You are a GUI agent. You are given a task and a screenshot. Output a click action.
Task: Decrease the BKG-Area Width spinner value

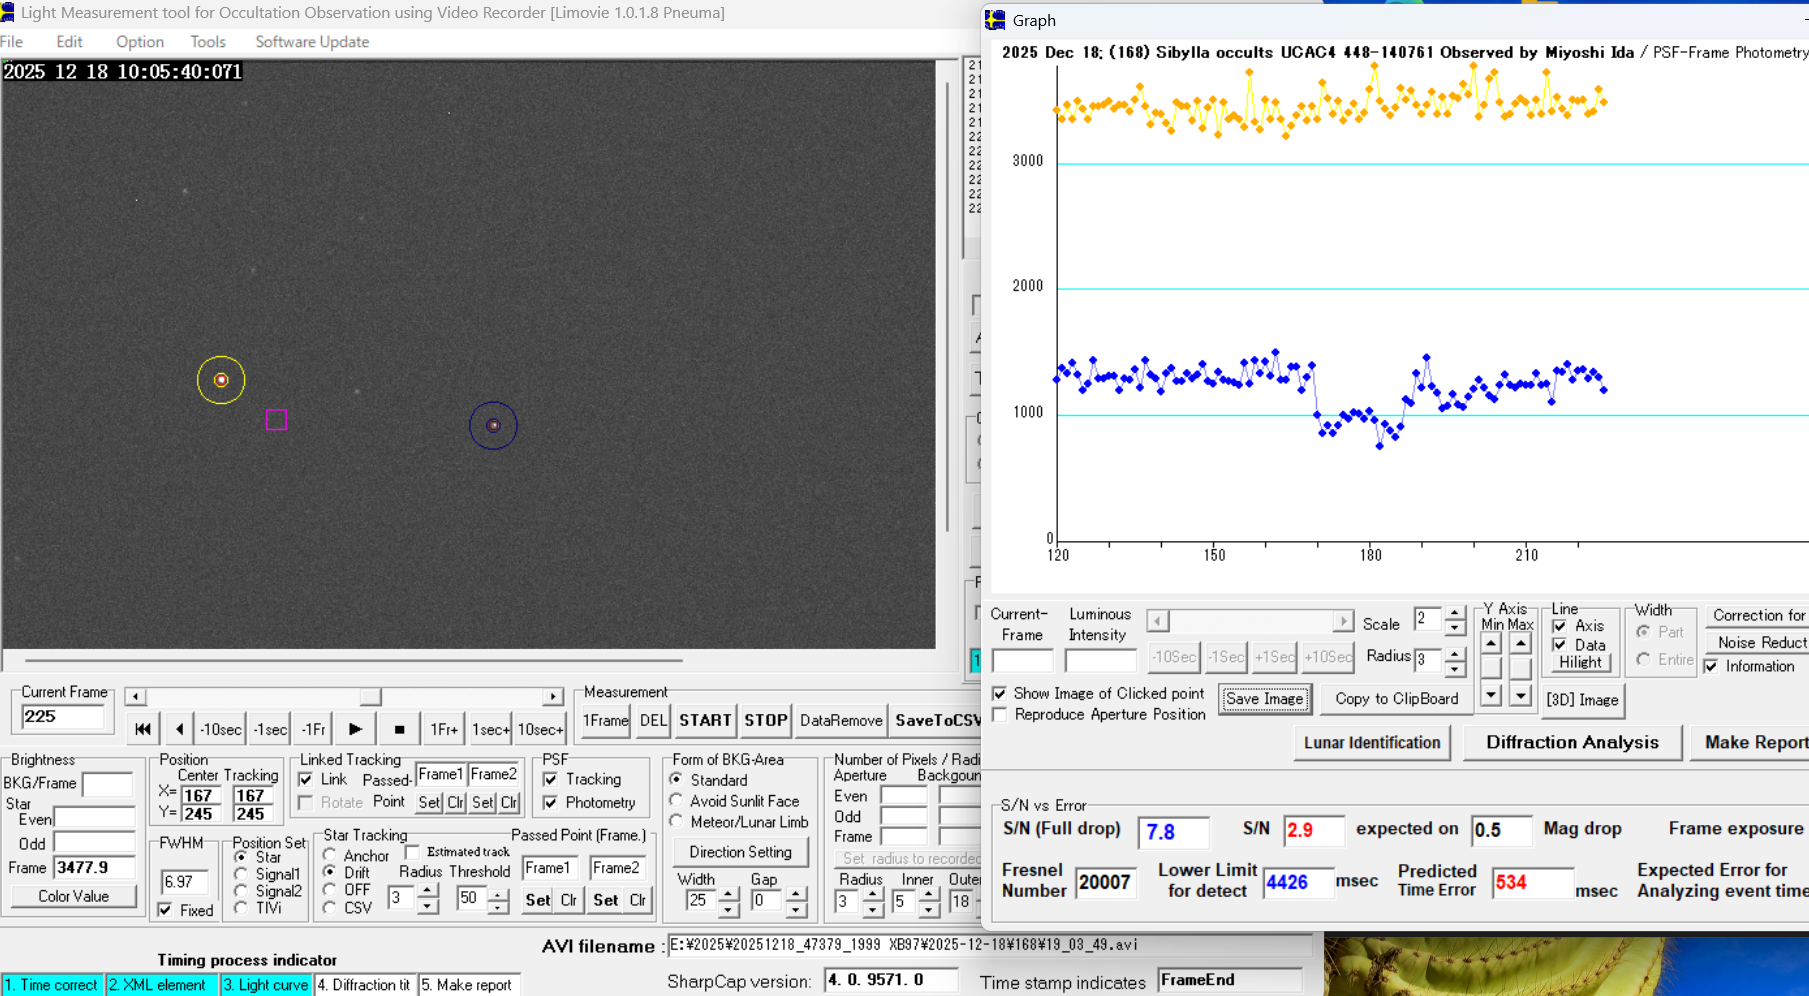(x=729, y=908)
